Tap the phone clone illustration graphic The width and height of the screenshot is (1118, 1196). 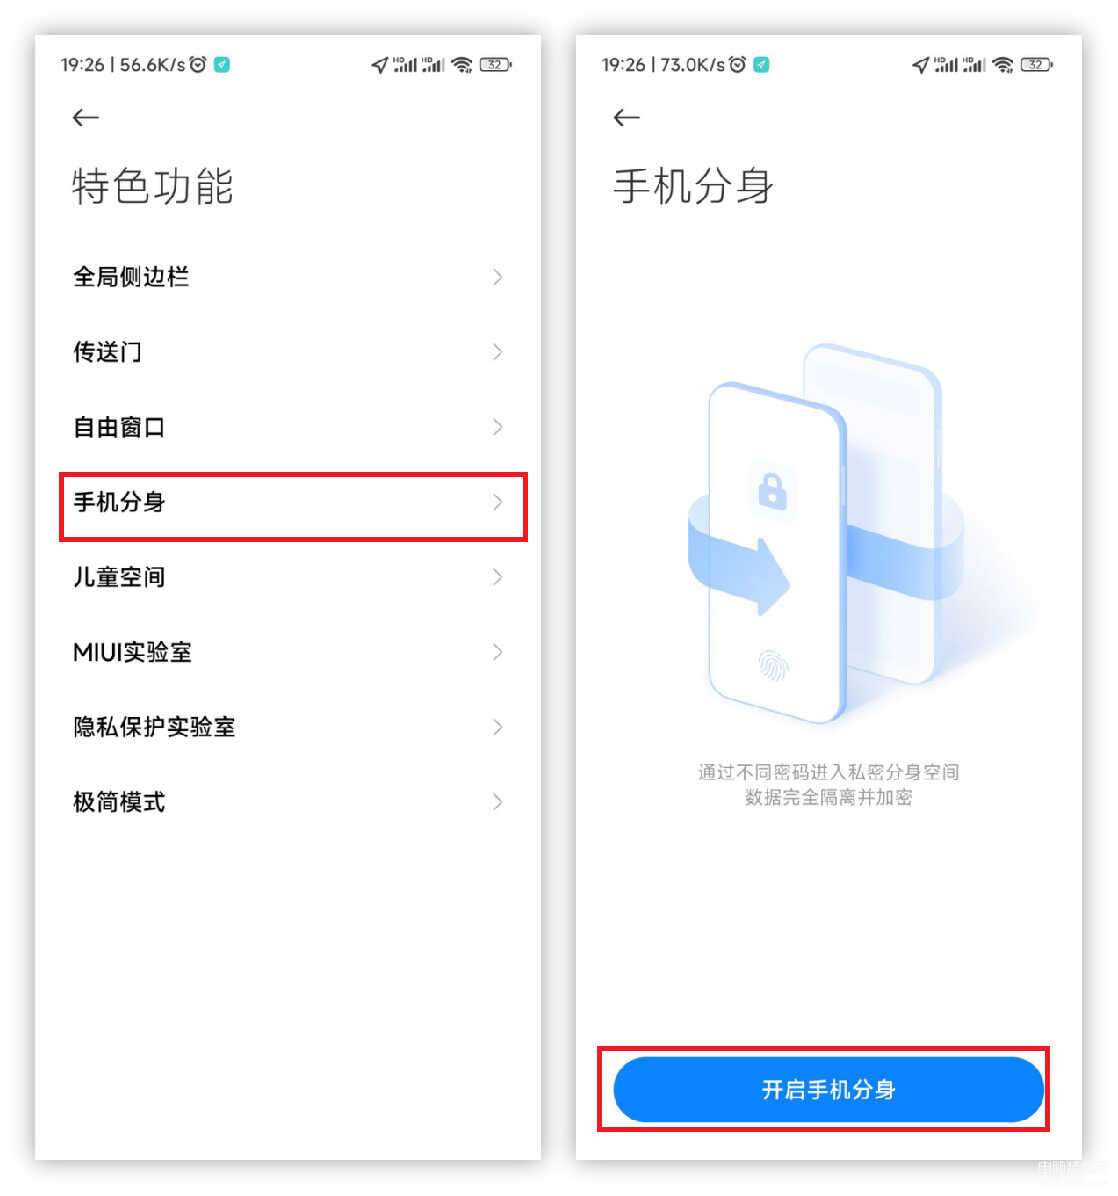pos(827,533)
